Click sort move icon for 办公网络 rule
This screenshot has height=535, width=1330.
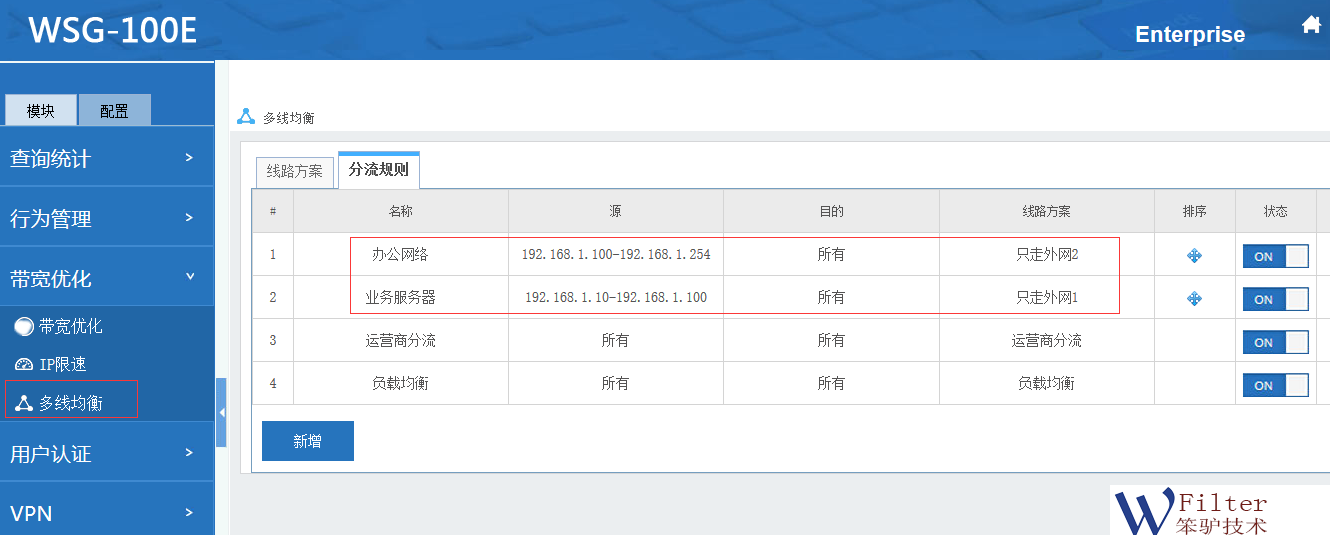pos(1194,256)
